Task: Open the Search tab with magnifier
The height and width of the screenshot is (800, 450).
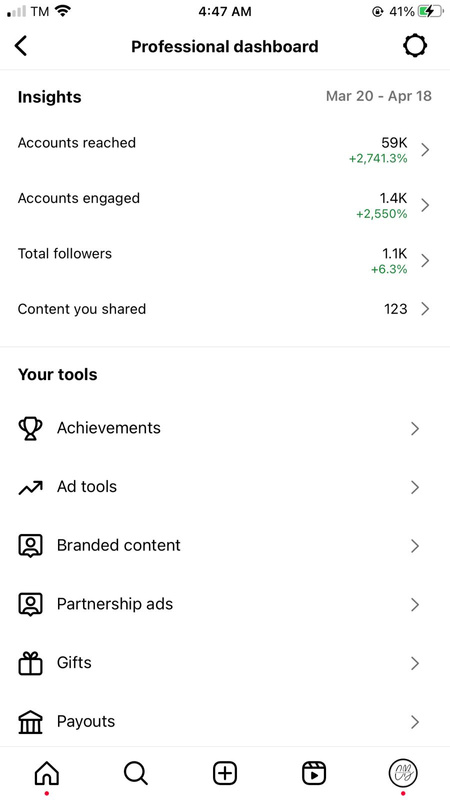Action: pos(136,773)
